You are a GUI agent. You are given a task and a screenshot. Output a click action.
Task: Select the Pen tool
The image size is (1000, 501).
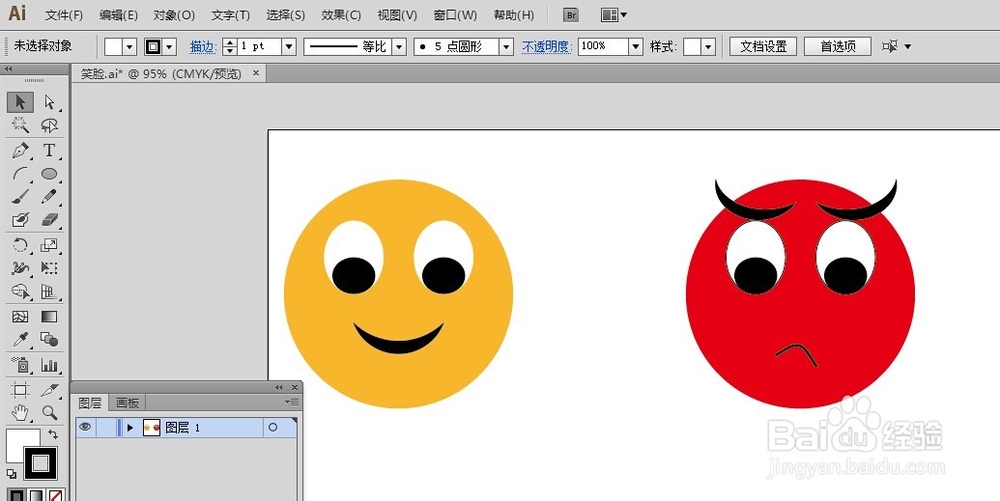point(20,150)
